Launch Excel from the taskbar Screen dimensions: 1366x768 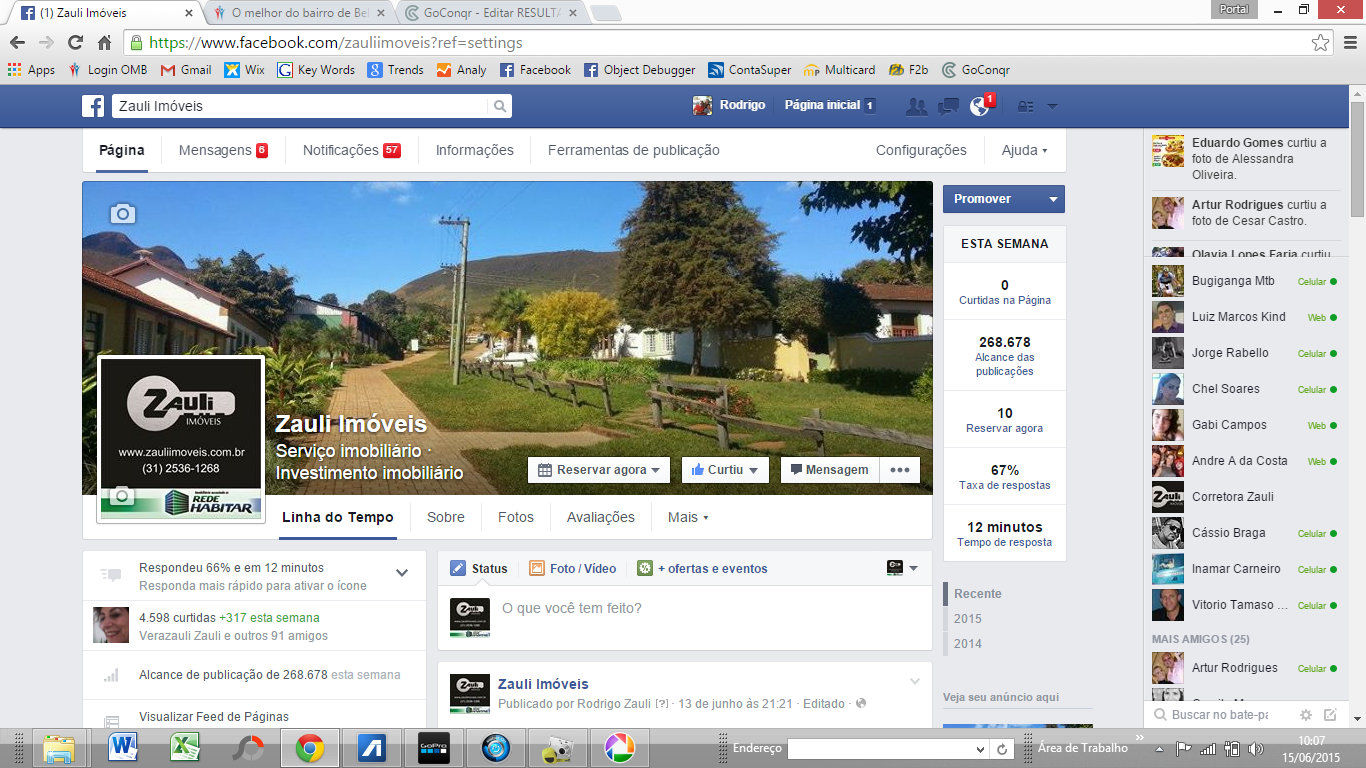(185, 748)
